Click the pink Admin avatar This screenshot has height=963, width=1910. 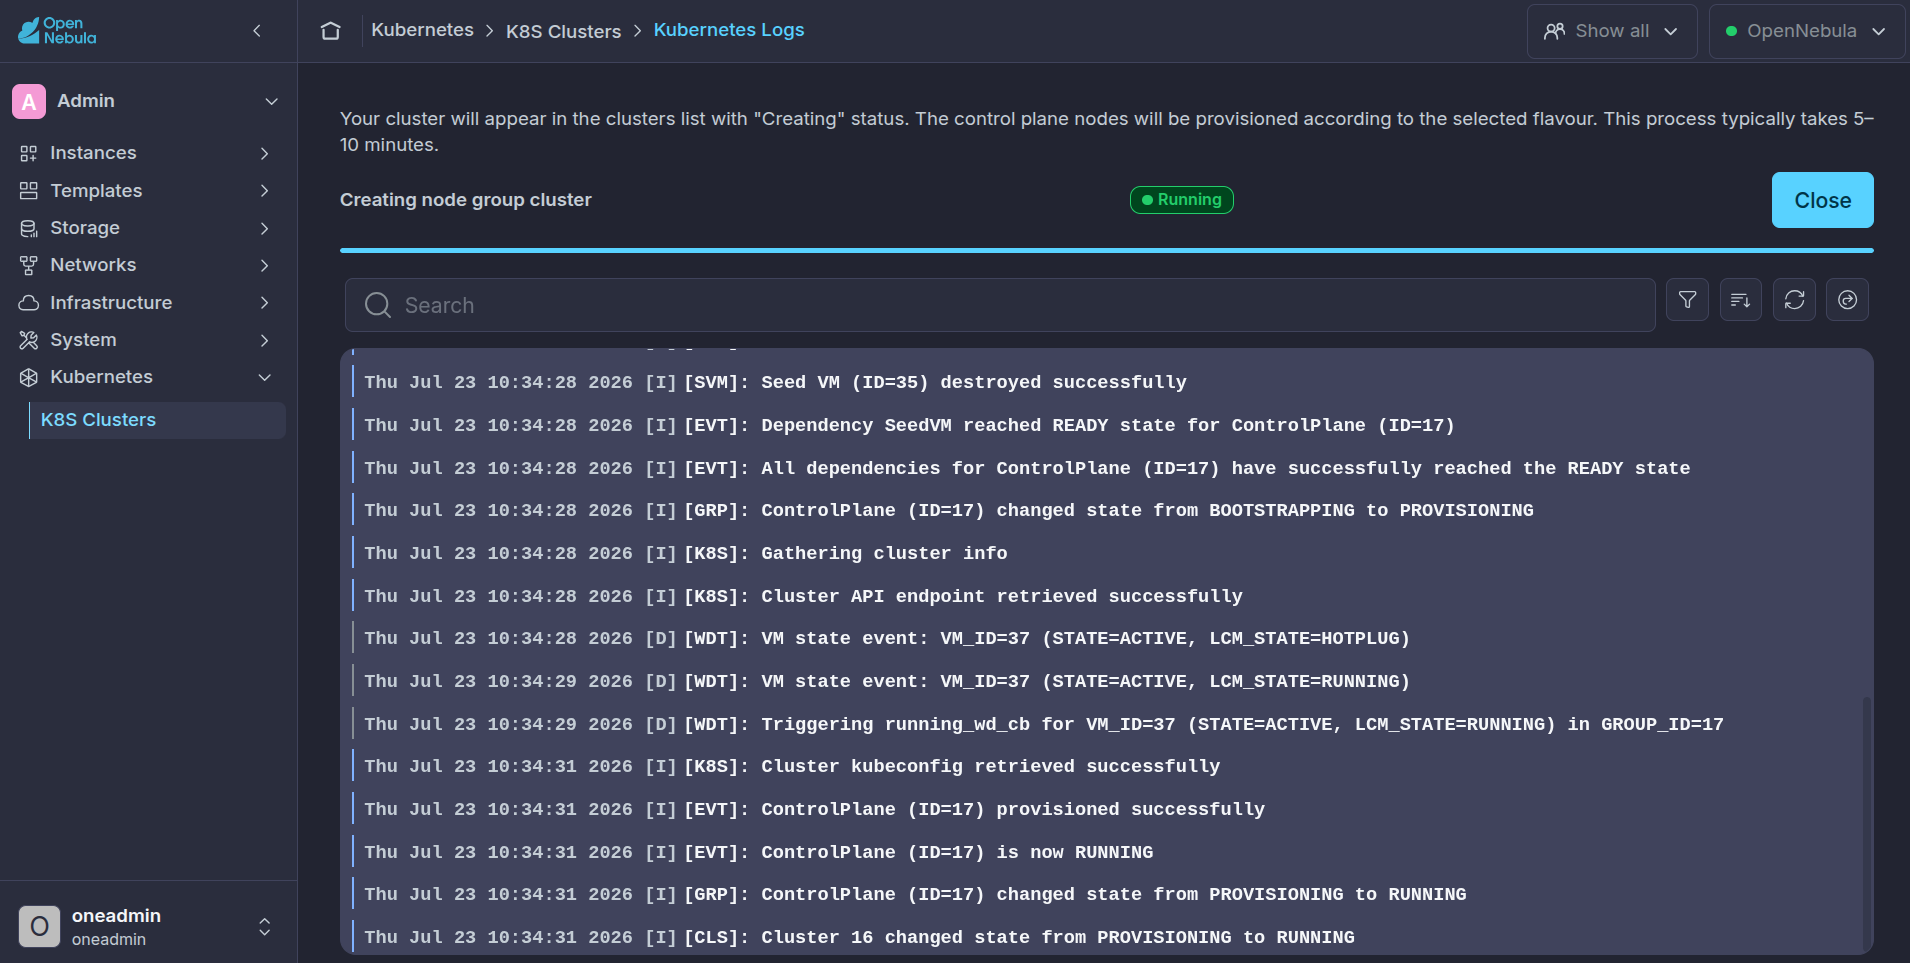pos(29,101)
